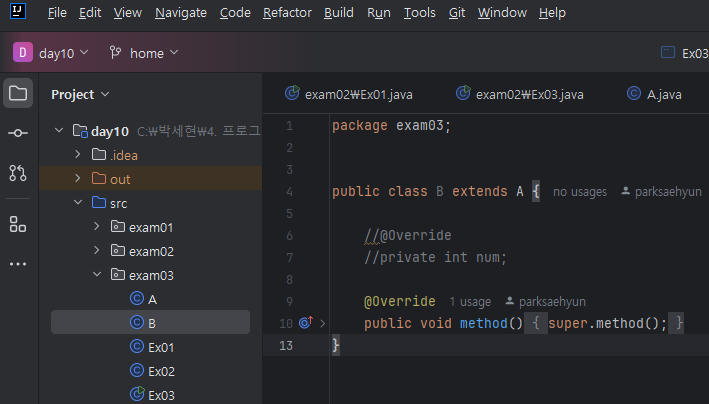709x404 pixels.
Task: Click parksaehyun author hint on class line
Action: pyautogui.click(x=668, y=192)
